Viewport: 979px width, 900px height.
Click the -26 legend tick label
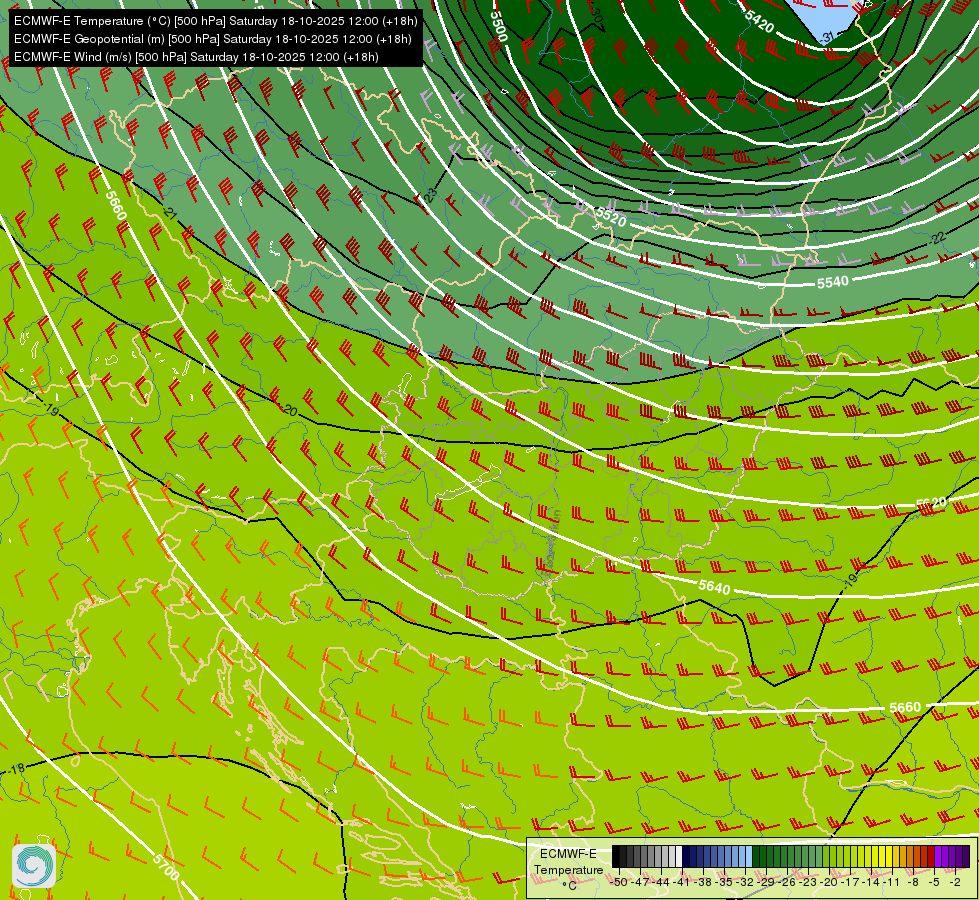tap(787, 883)
